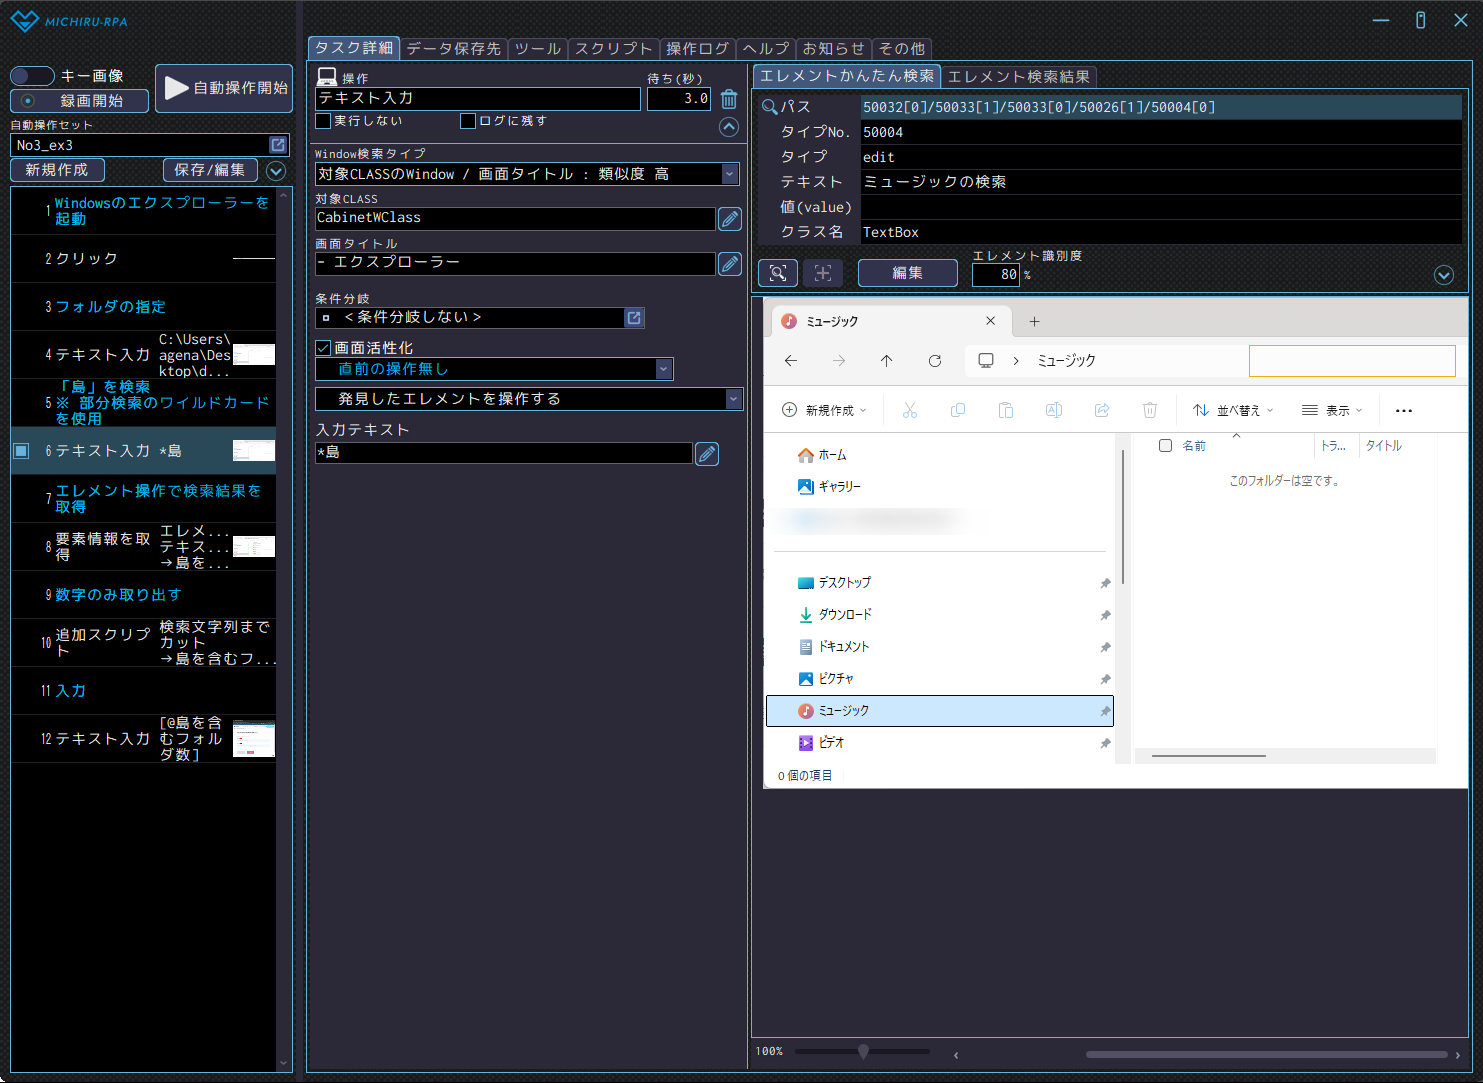Toggle the キー画像 switch

point(32,76)
